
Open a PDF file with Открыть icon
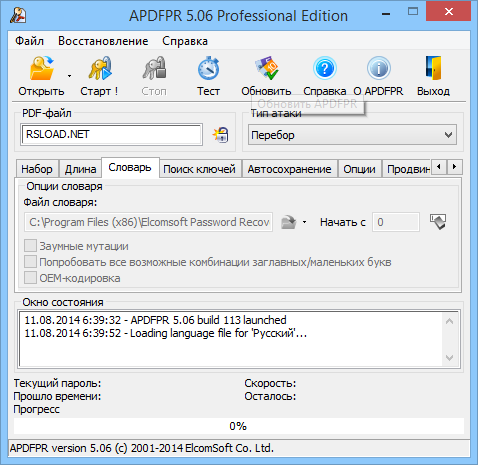point(41,68)
